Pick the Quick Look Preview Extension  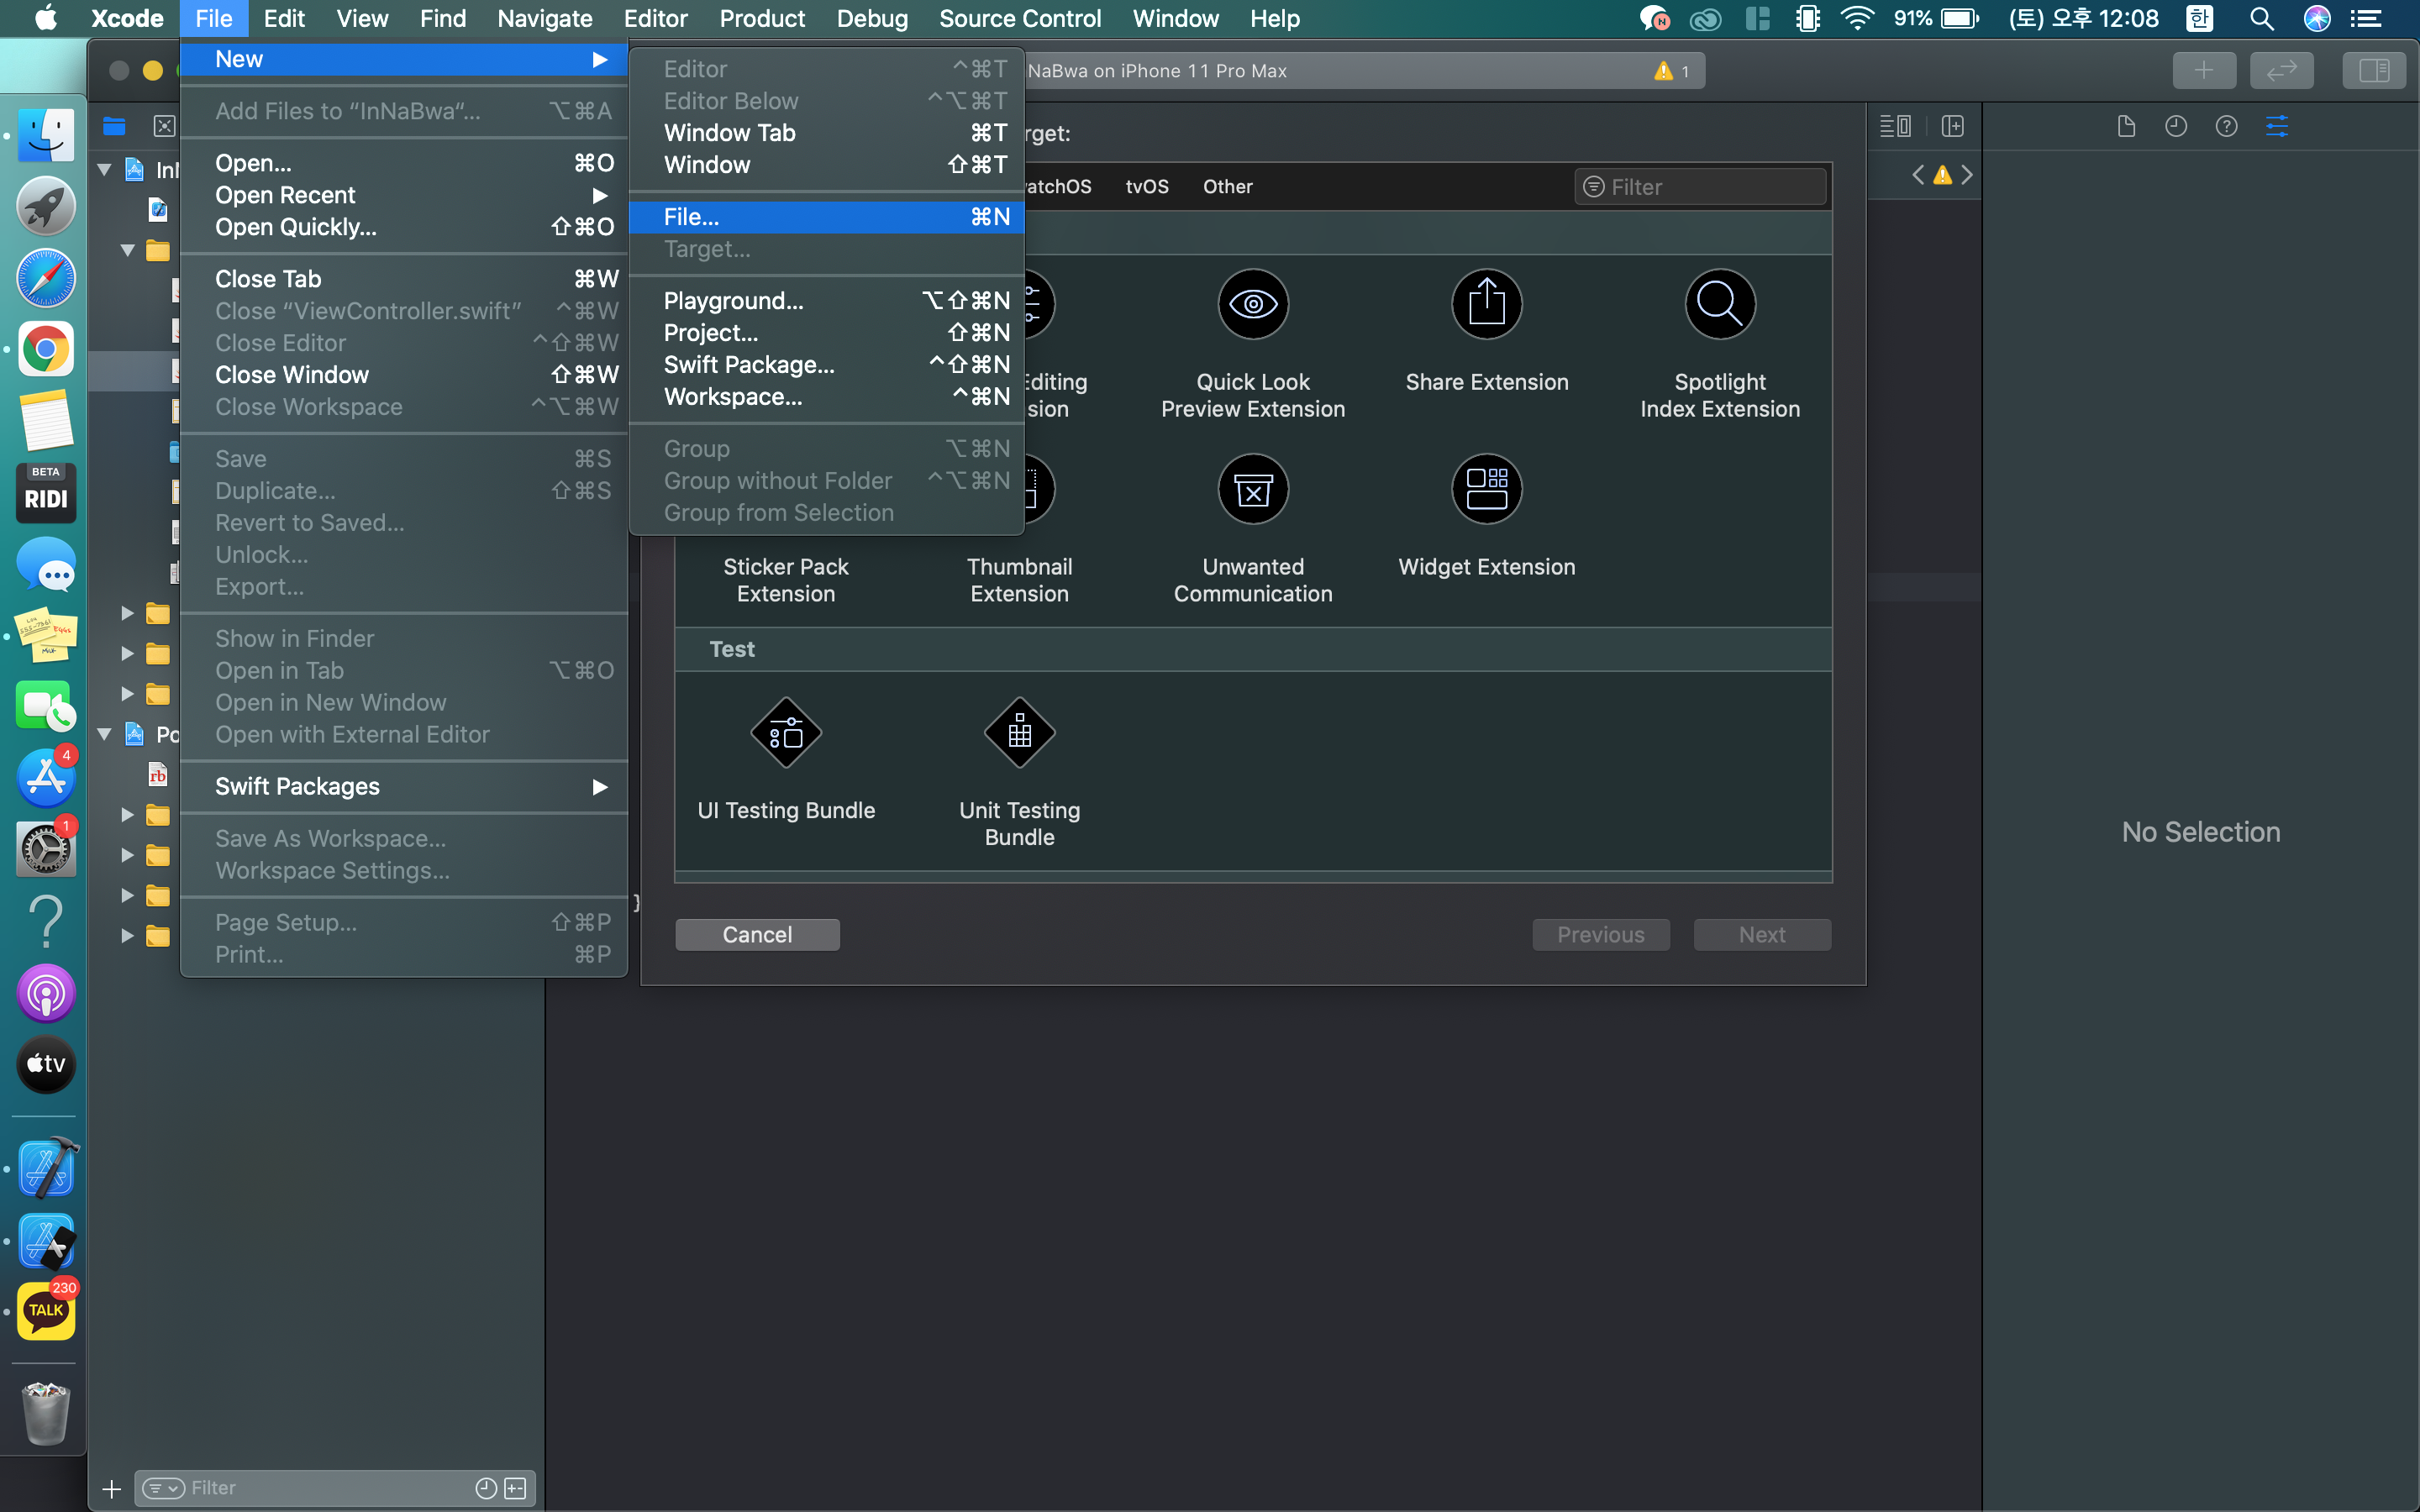click(x=1252, y=305)
